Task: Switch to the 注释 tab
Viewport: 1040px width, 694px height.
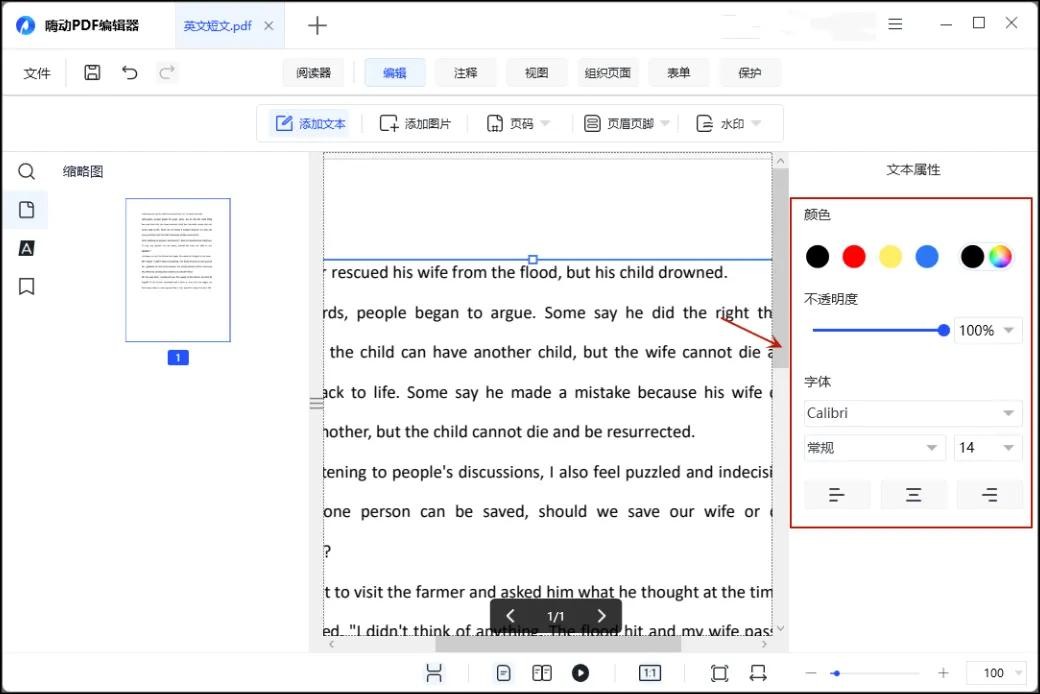Action: coord(465,73)
